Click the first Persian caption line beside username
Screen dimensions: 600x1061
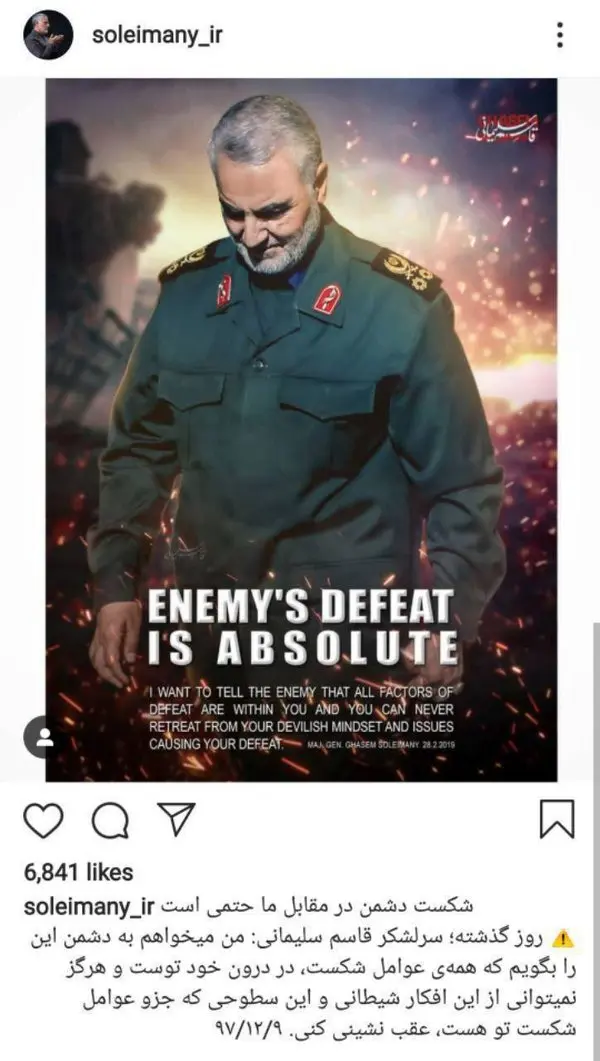[x=318, y=907]
